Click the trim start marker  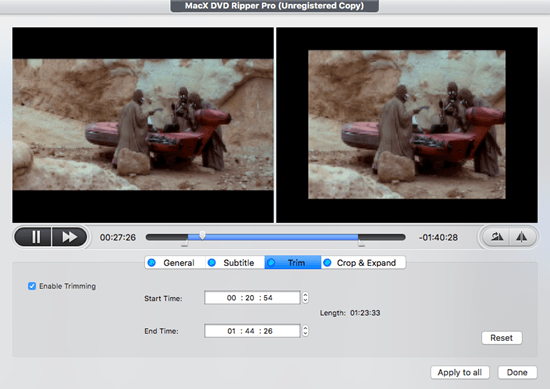click(185, 243)
